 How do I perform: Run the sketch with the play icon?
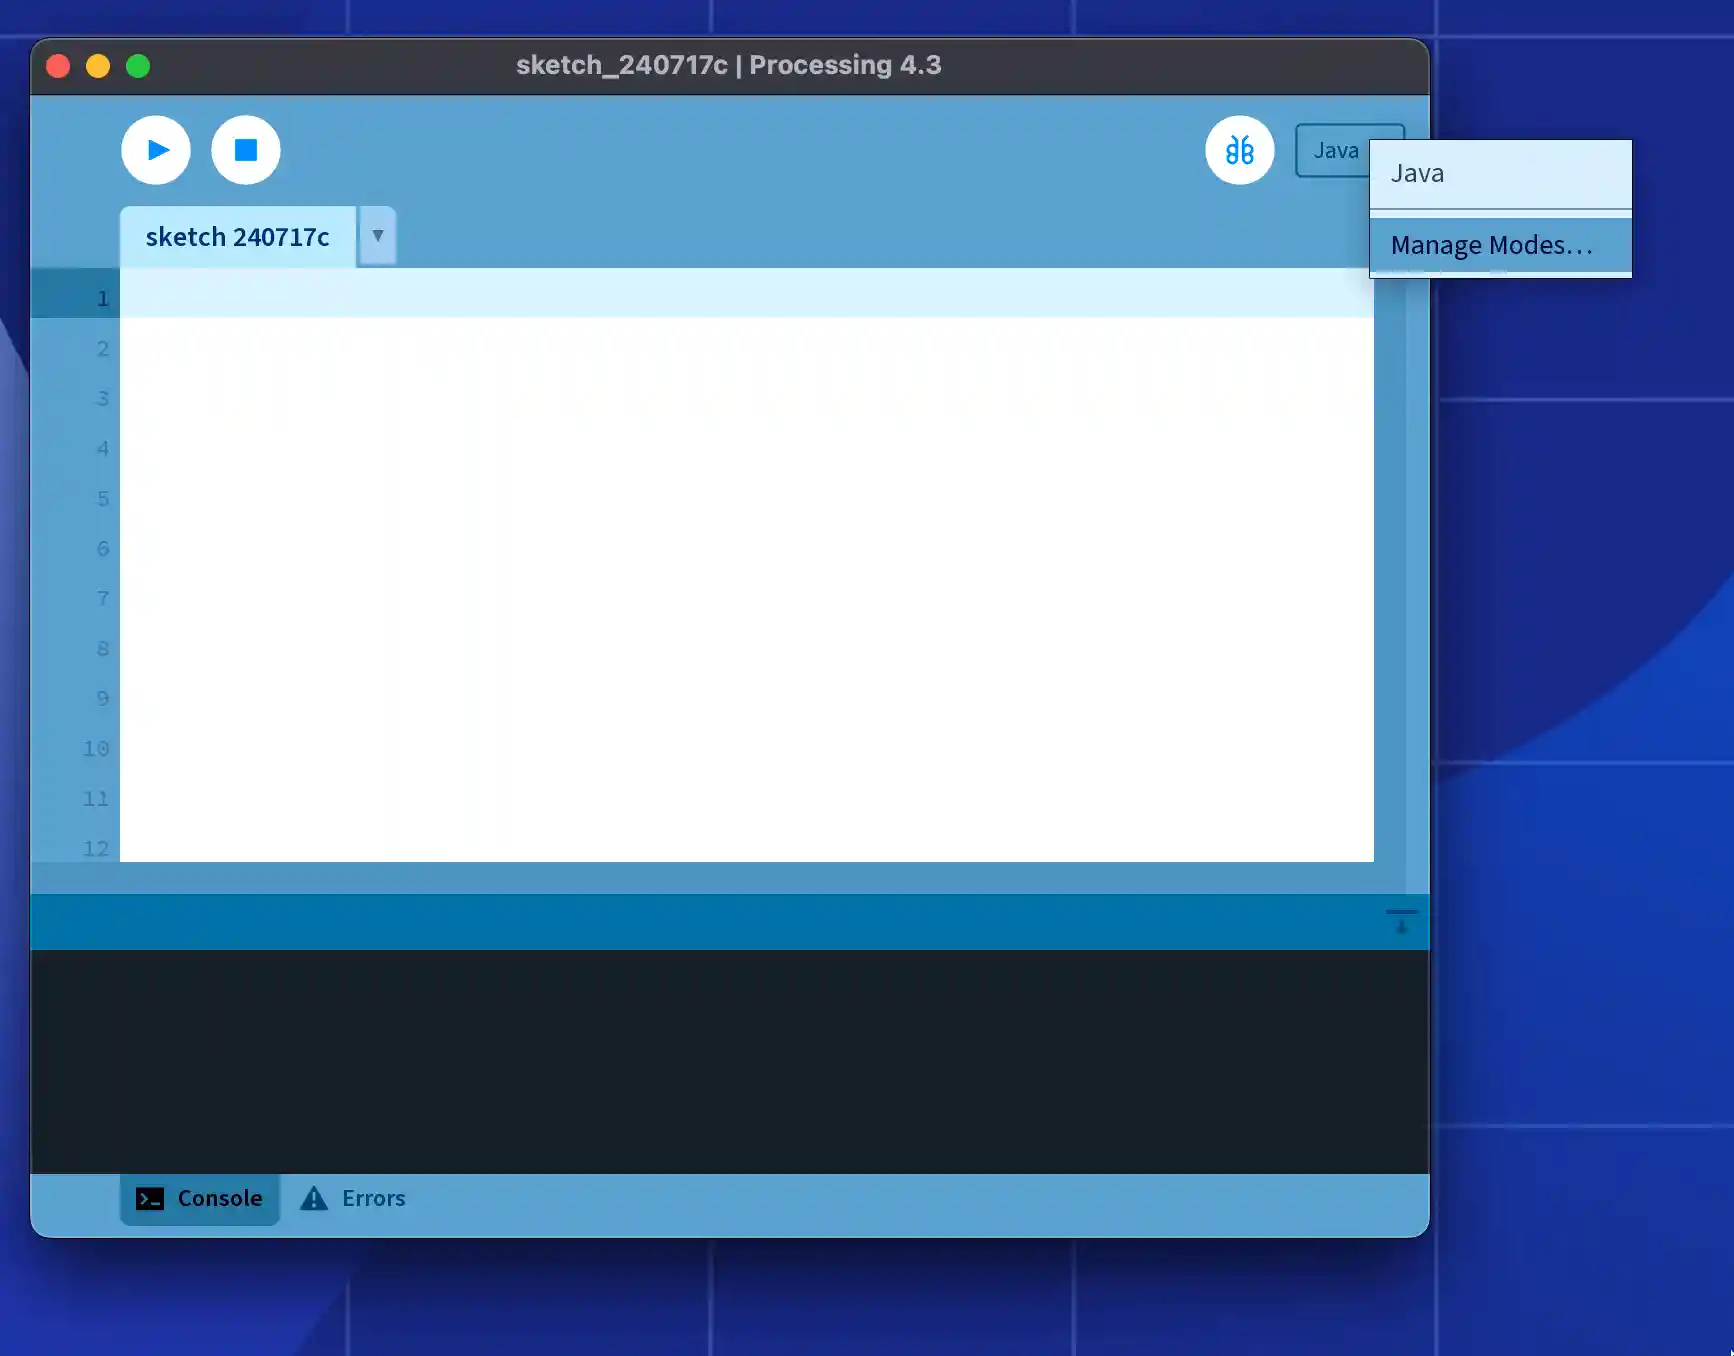pyautogui.click(x=155, y=150)
